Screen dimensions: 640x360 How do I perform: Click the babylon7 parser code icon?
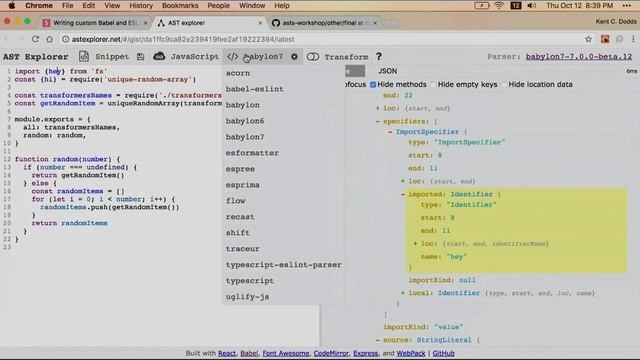click(233, 57)
